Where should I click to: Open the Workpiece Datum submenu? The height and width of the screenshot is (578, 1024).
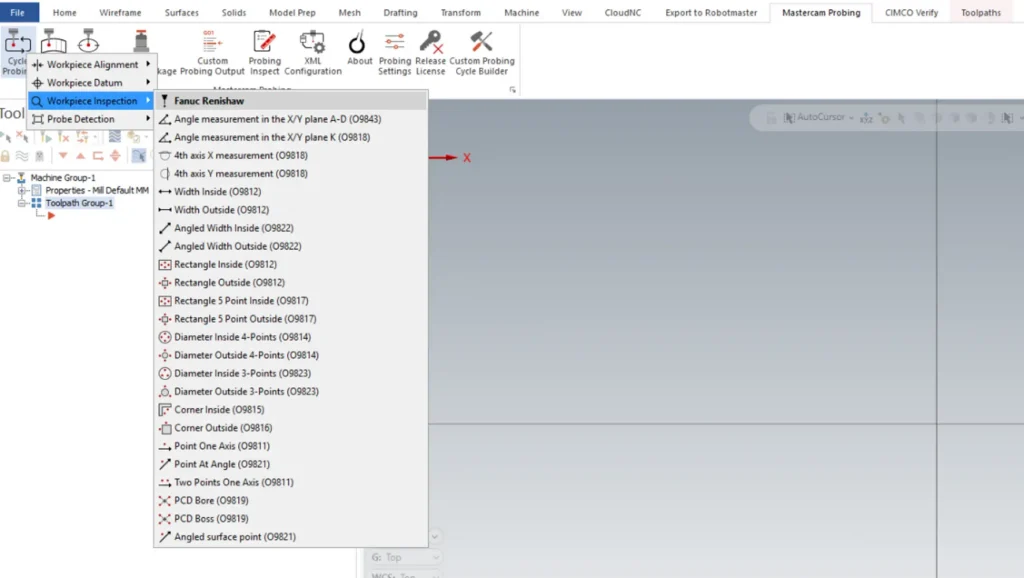[91, 83]
